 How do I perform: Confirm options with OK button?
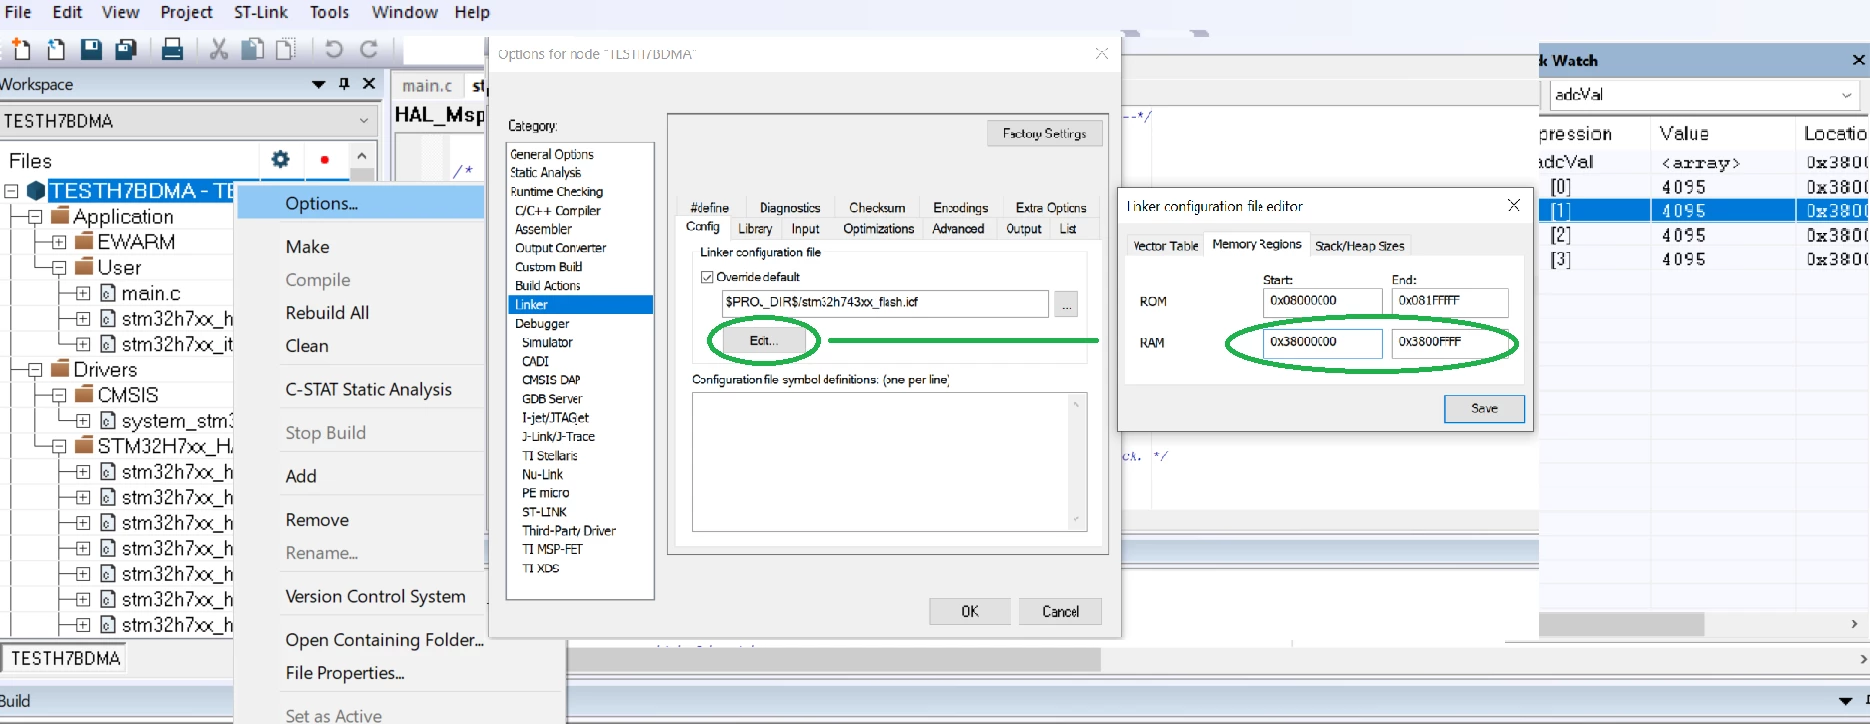(x=969, y=611)
